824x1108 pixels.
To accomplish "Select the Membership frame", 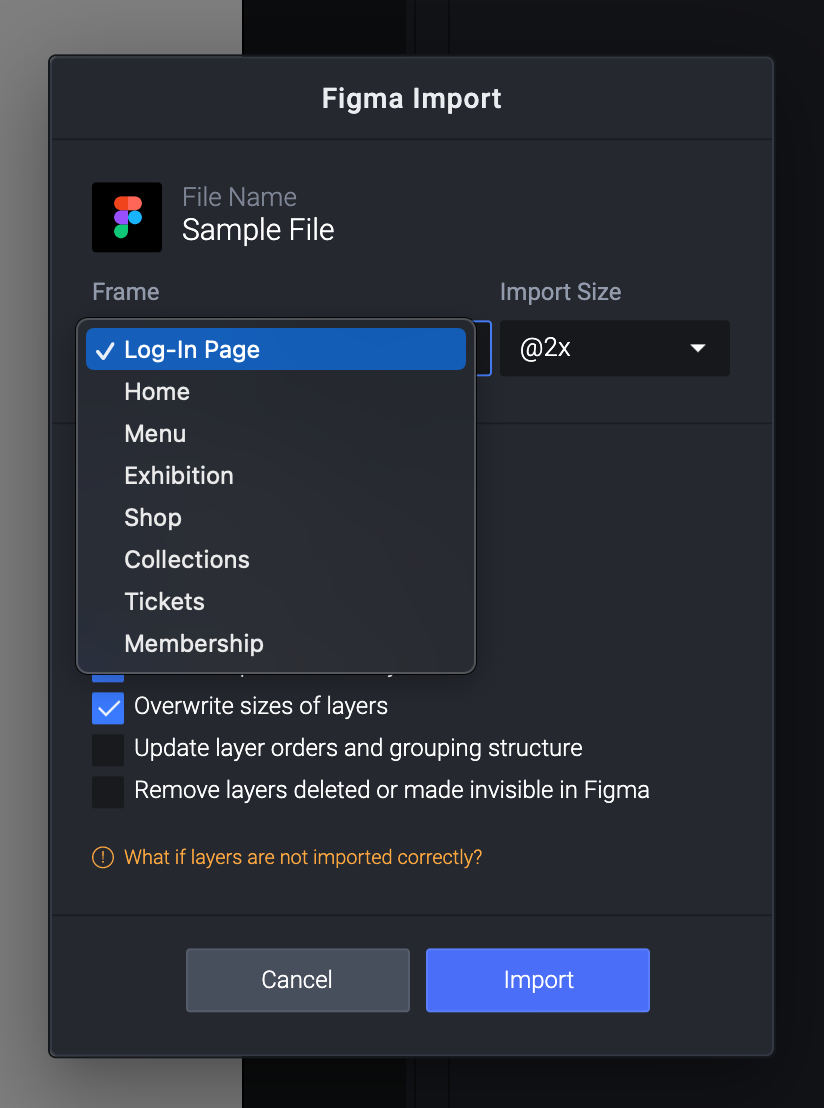I will tap(276, 644).
